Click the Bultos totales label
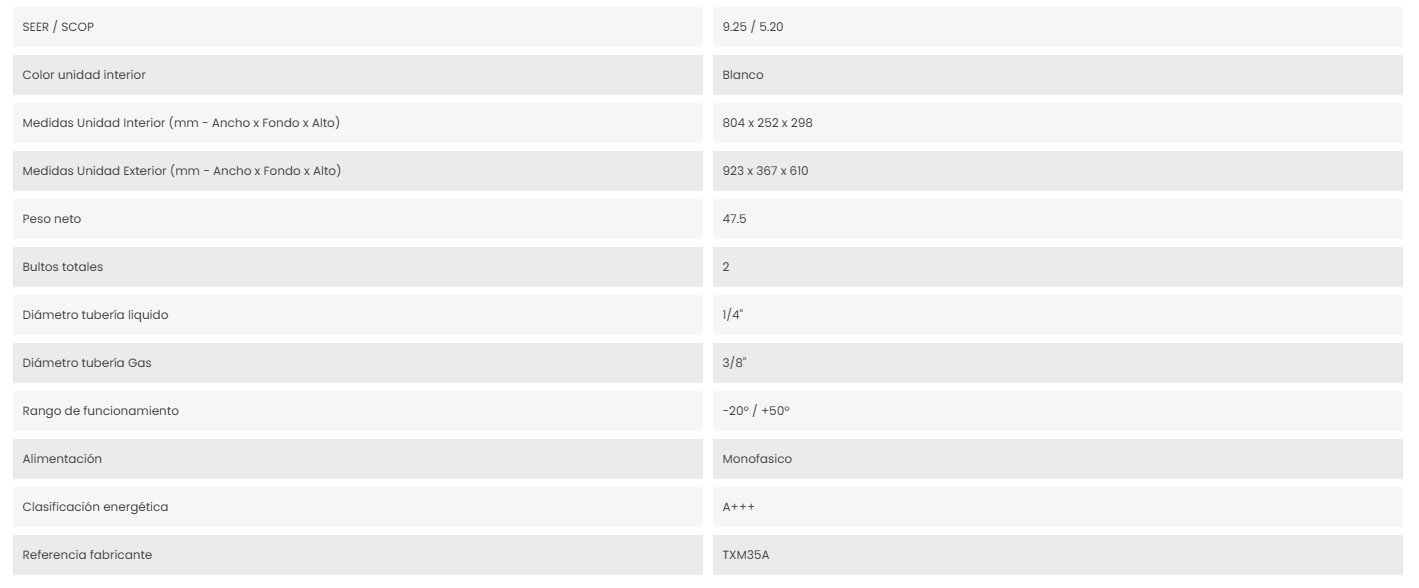This screenshot has width=1419, height=588. (63, 267)
